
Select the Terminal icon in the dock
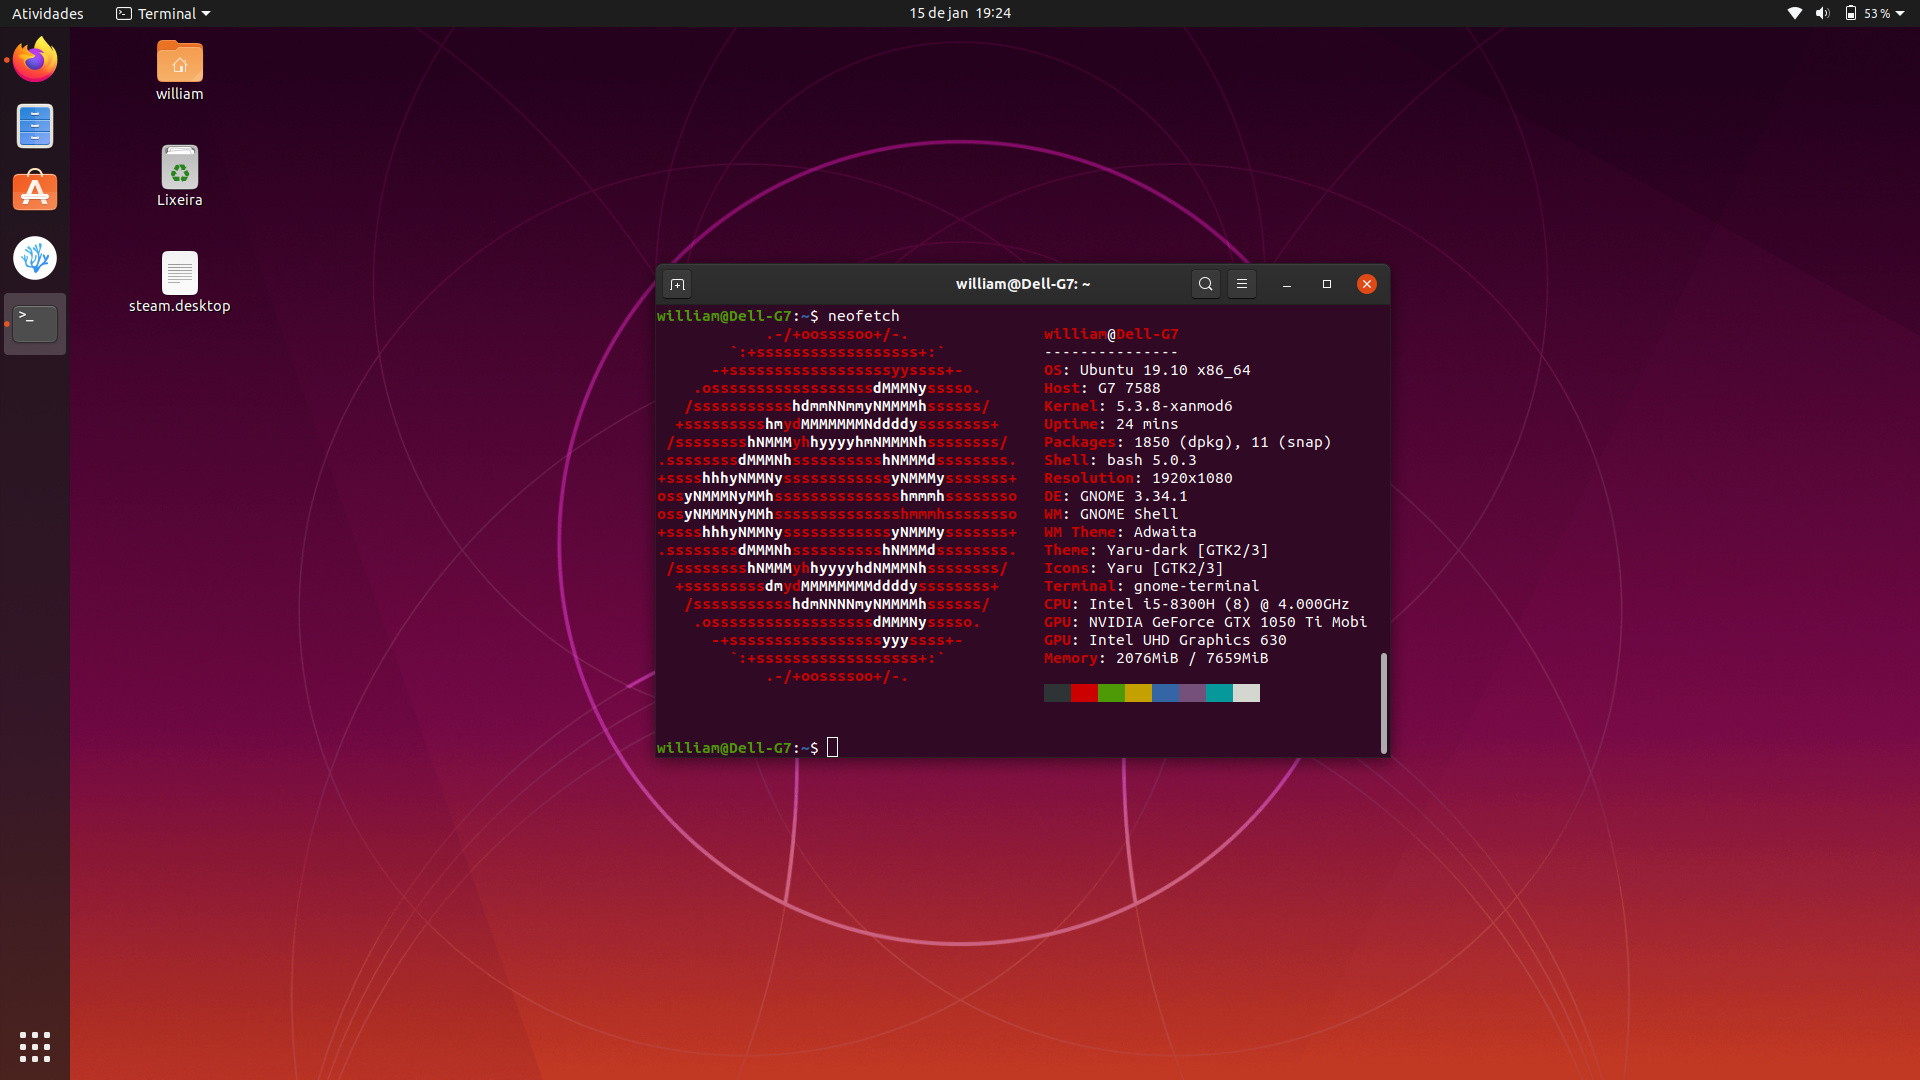pyautogui.click(x=35, y=324)
